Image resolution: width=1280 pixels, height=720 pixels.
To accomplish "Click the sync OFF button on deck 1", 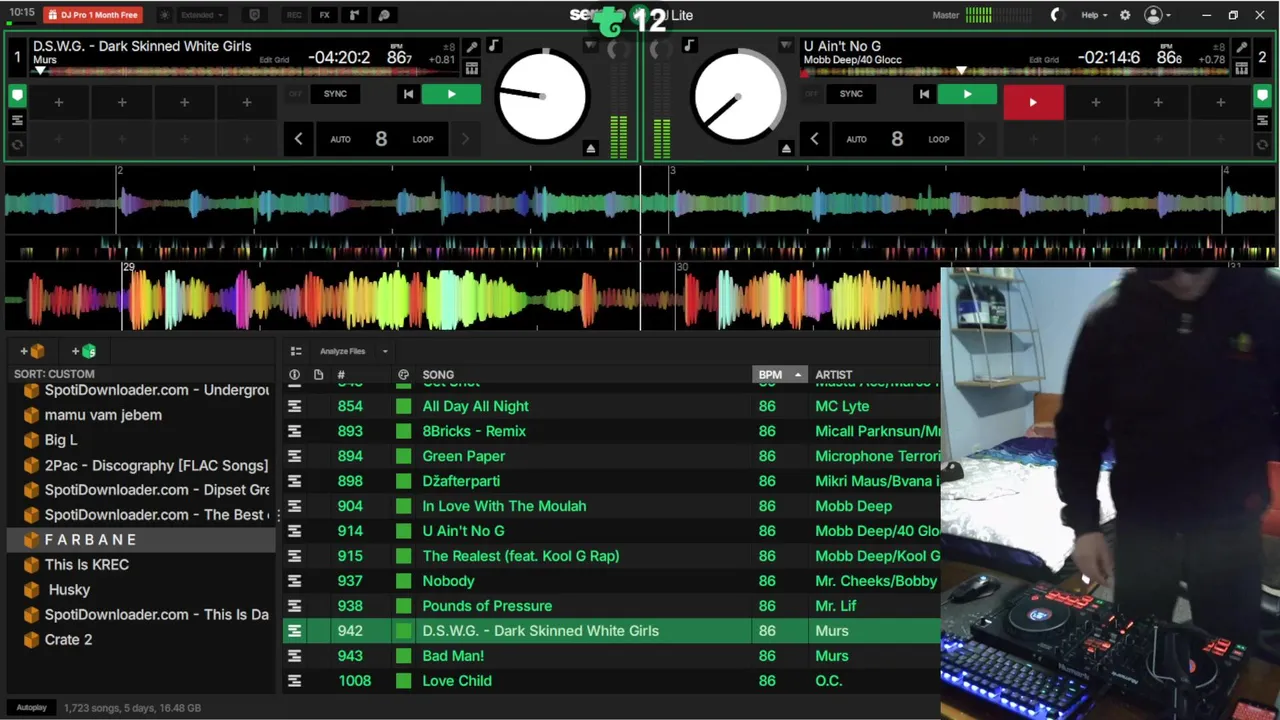I will (x=295, y=94).
